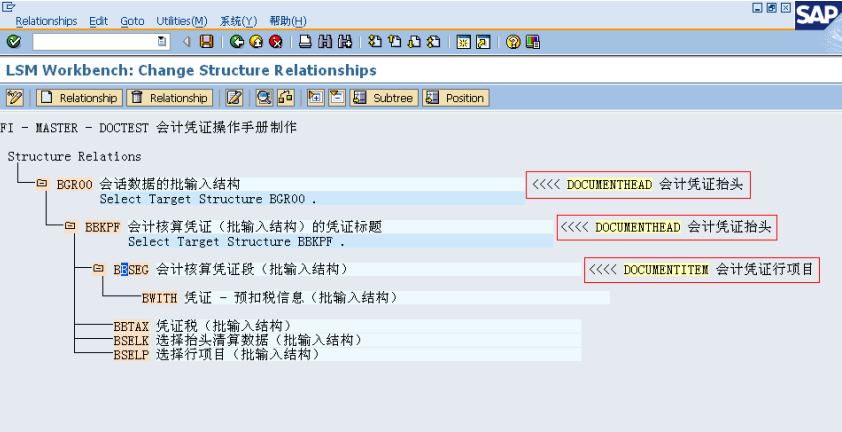Click the Create Relationship button

(79, 98)
